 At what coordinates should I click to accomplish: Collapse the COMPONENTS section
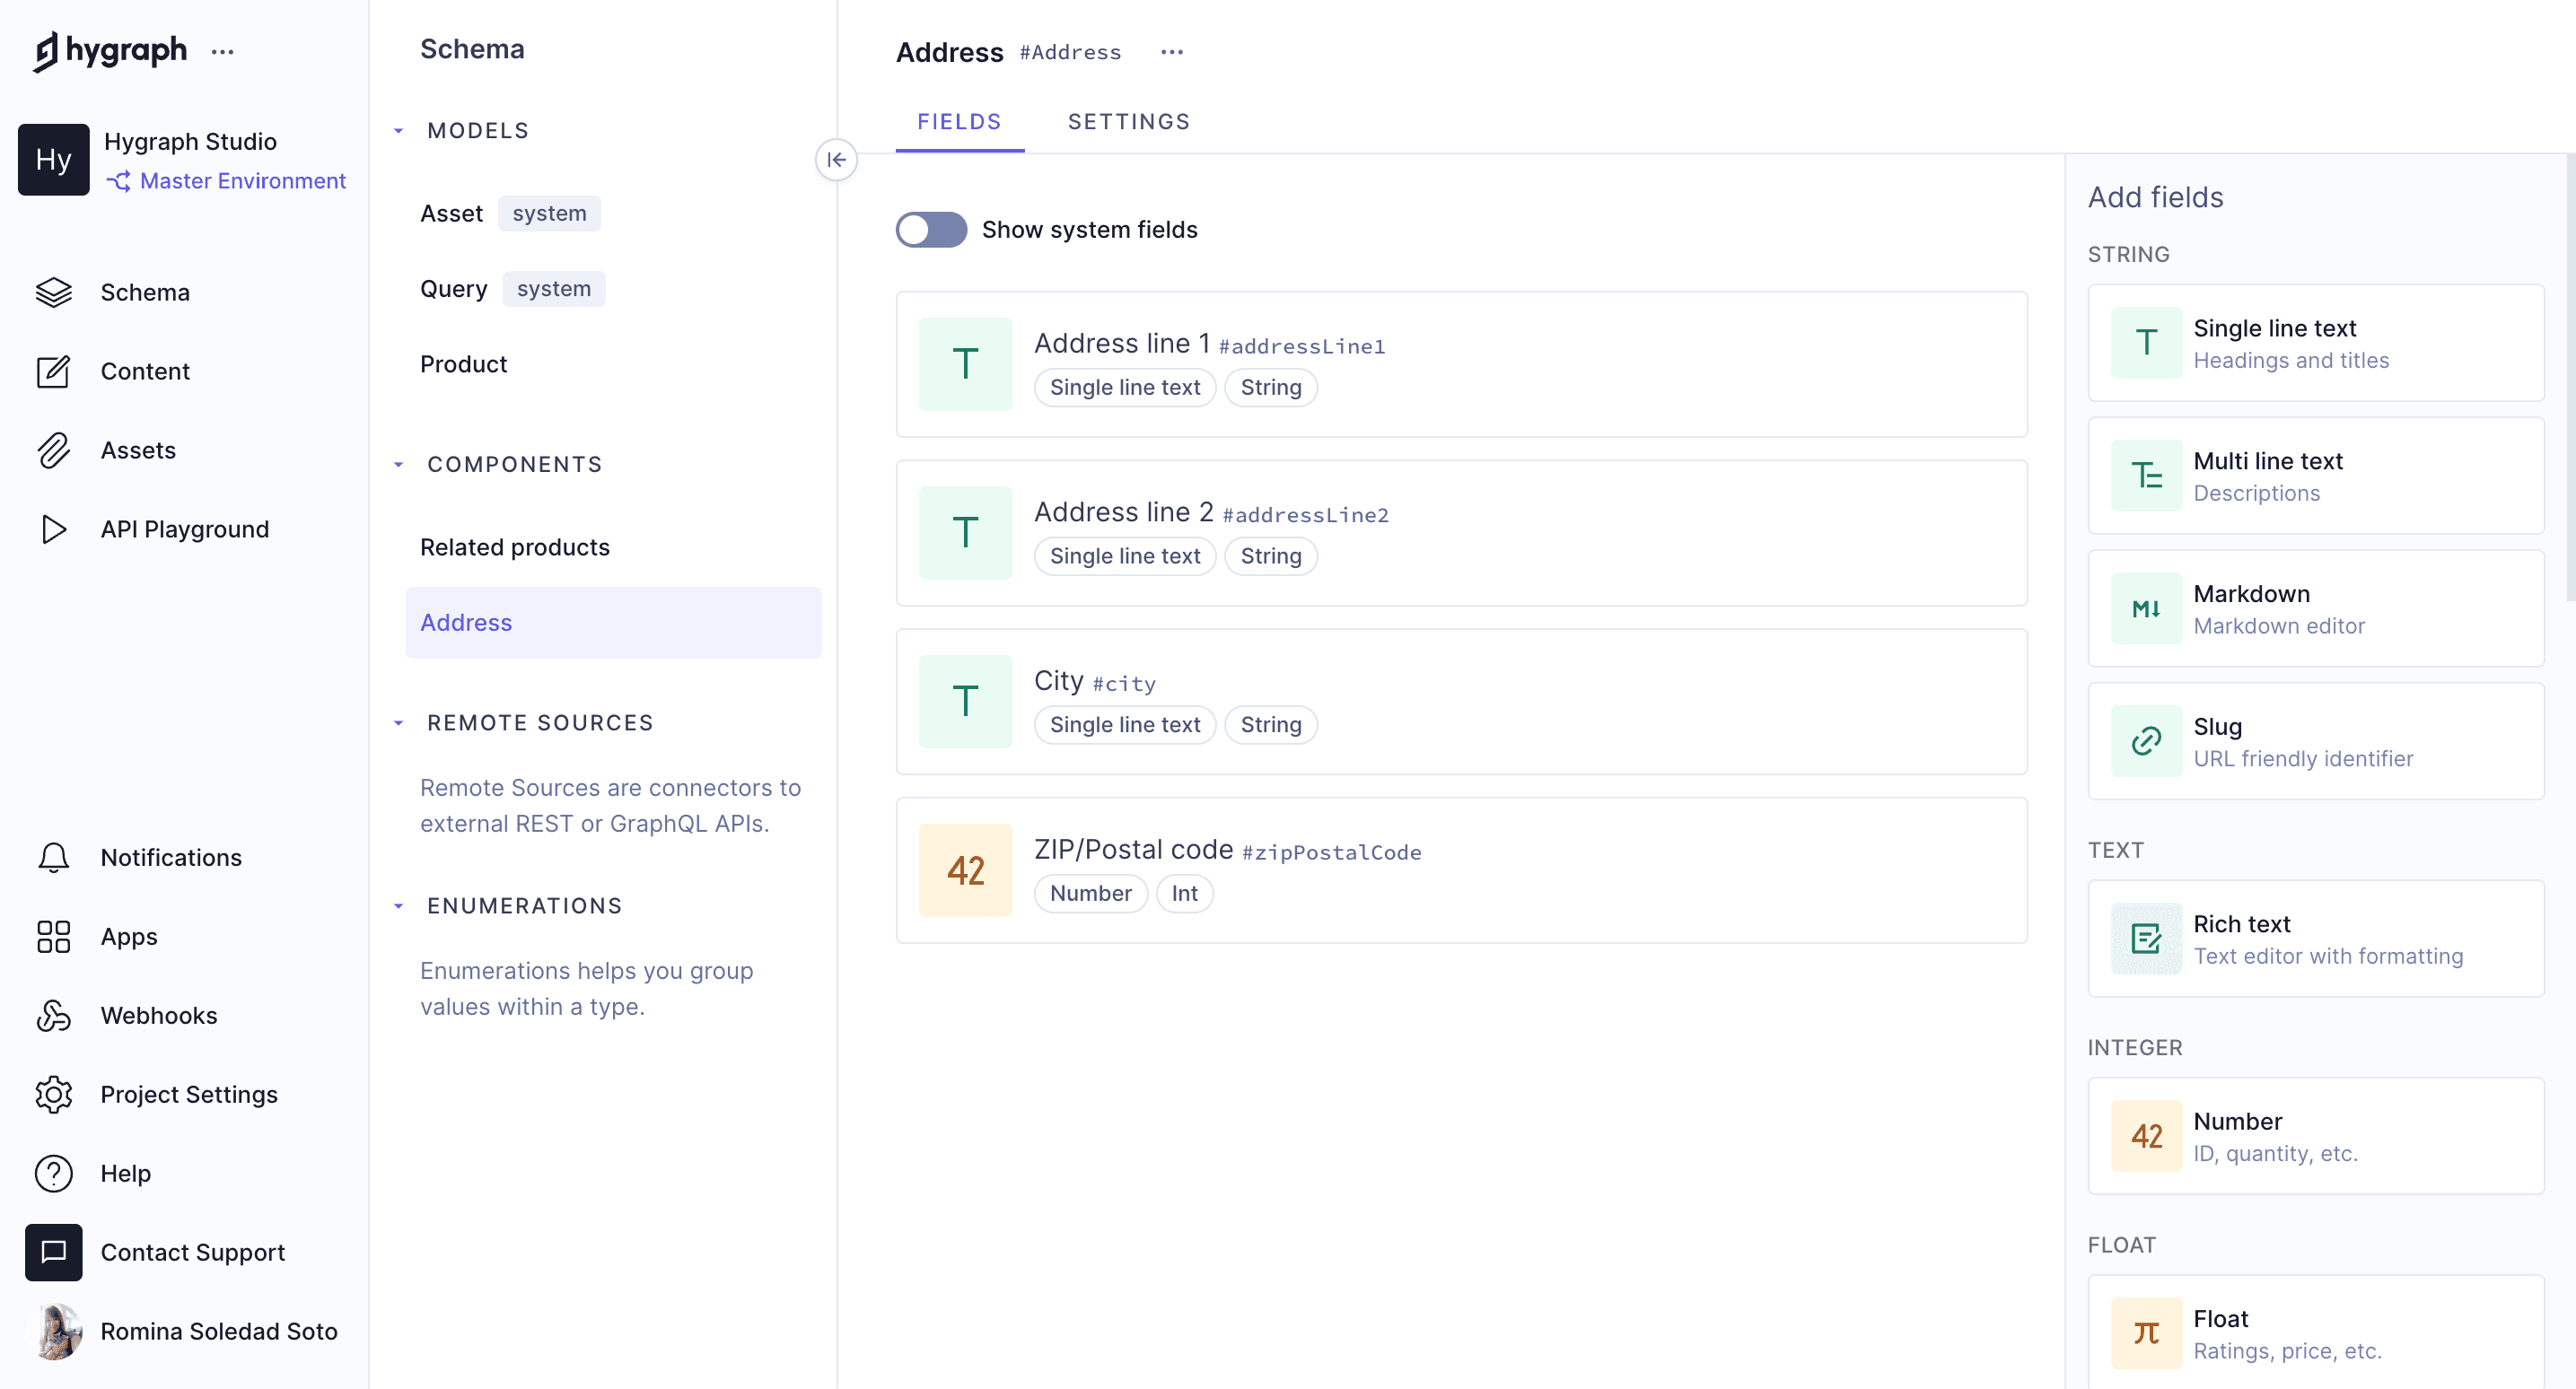click(x=398, y=463)
